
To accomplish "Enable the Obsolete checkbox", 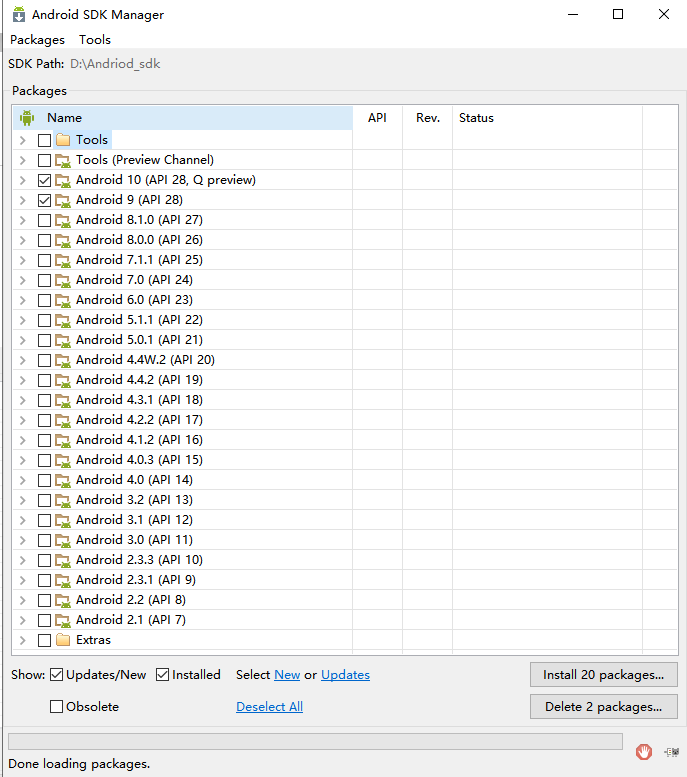I will pos(57,706).
